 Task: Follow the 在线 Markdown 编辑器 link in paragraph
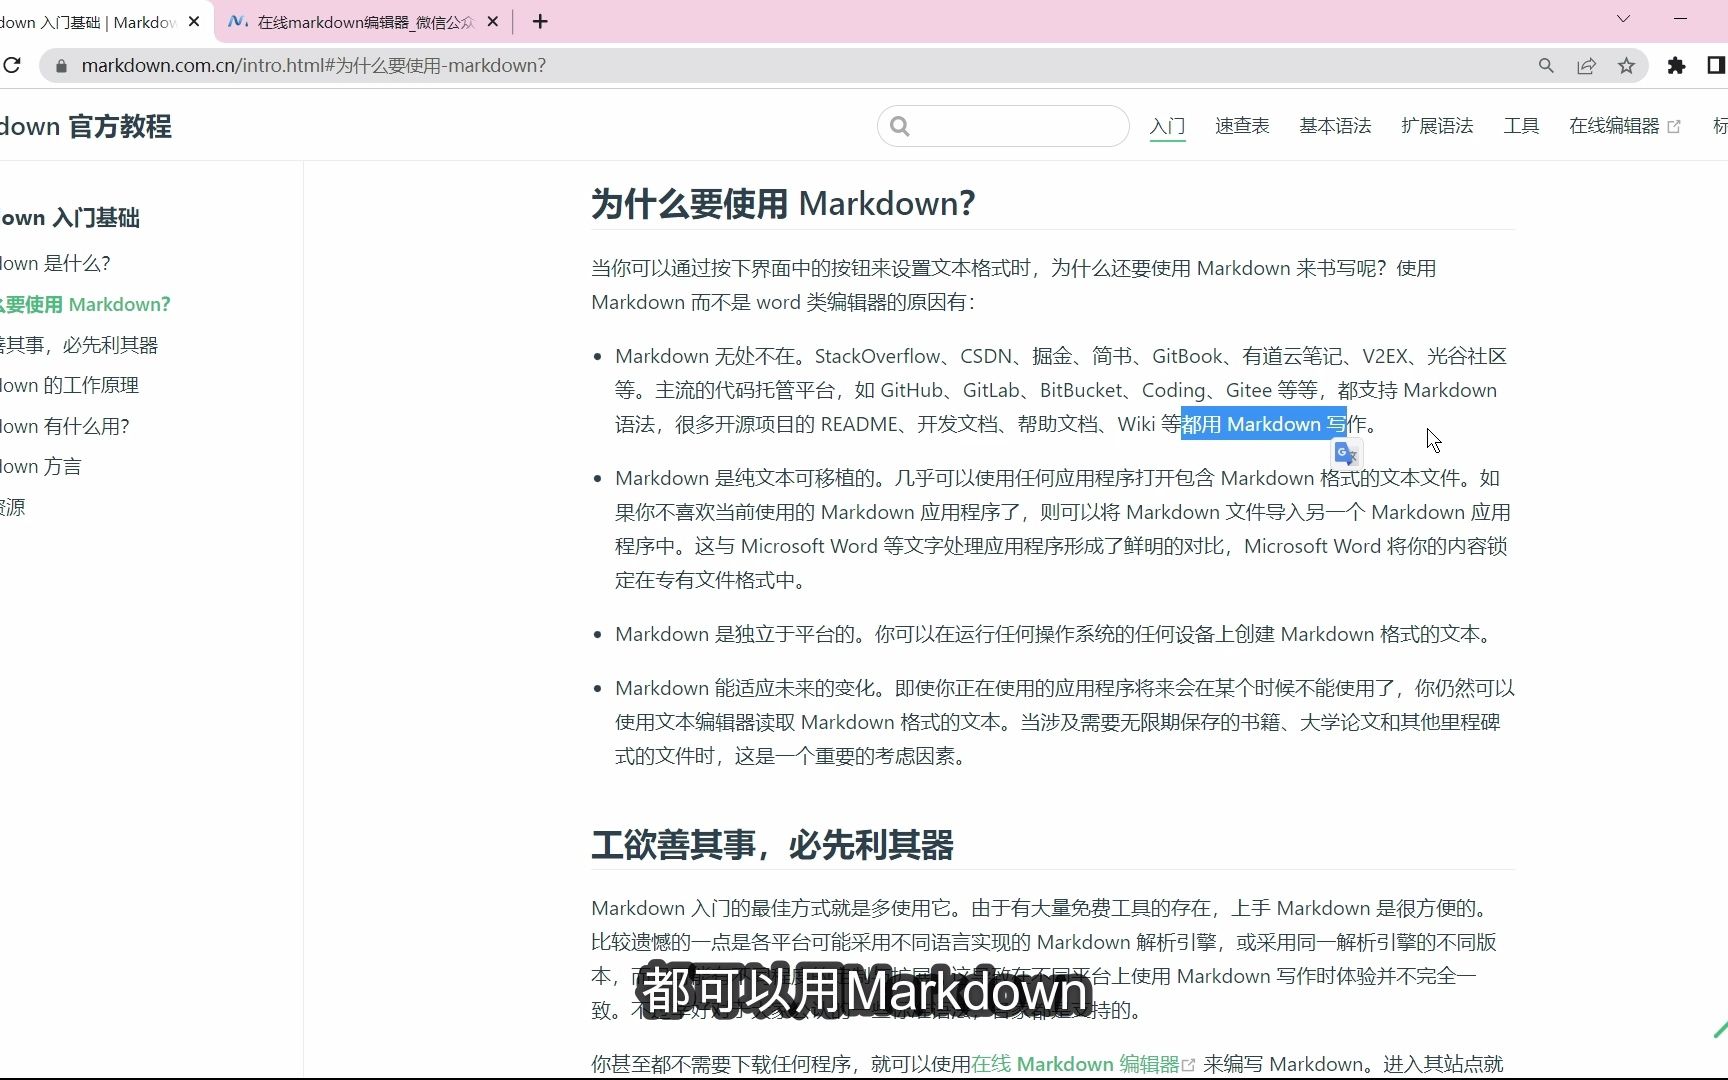click(1083, 1064)
